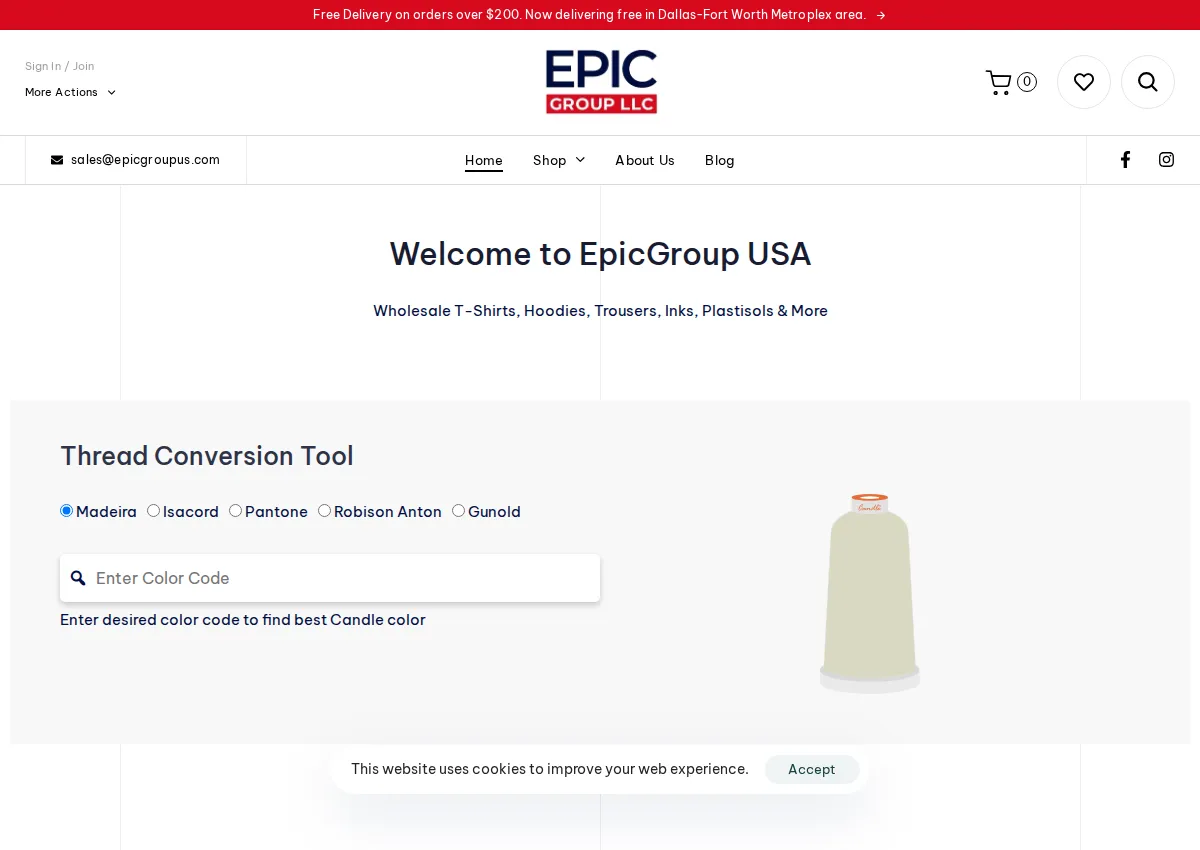Select the Madeira radio button
This screenshot has width=1200, height=850.
point(67,511)
